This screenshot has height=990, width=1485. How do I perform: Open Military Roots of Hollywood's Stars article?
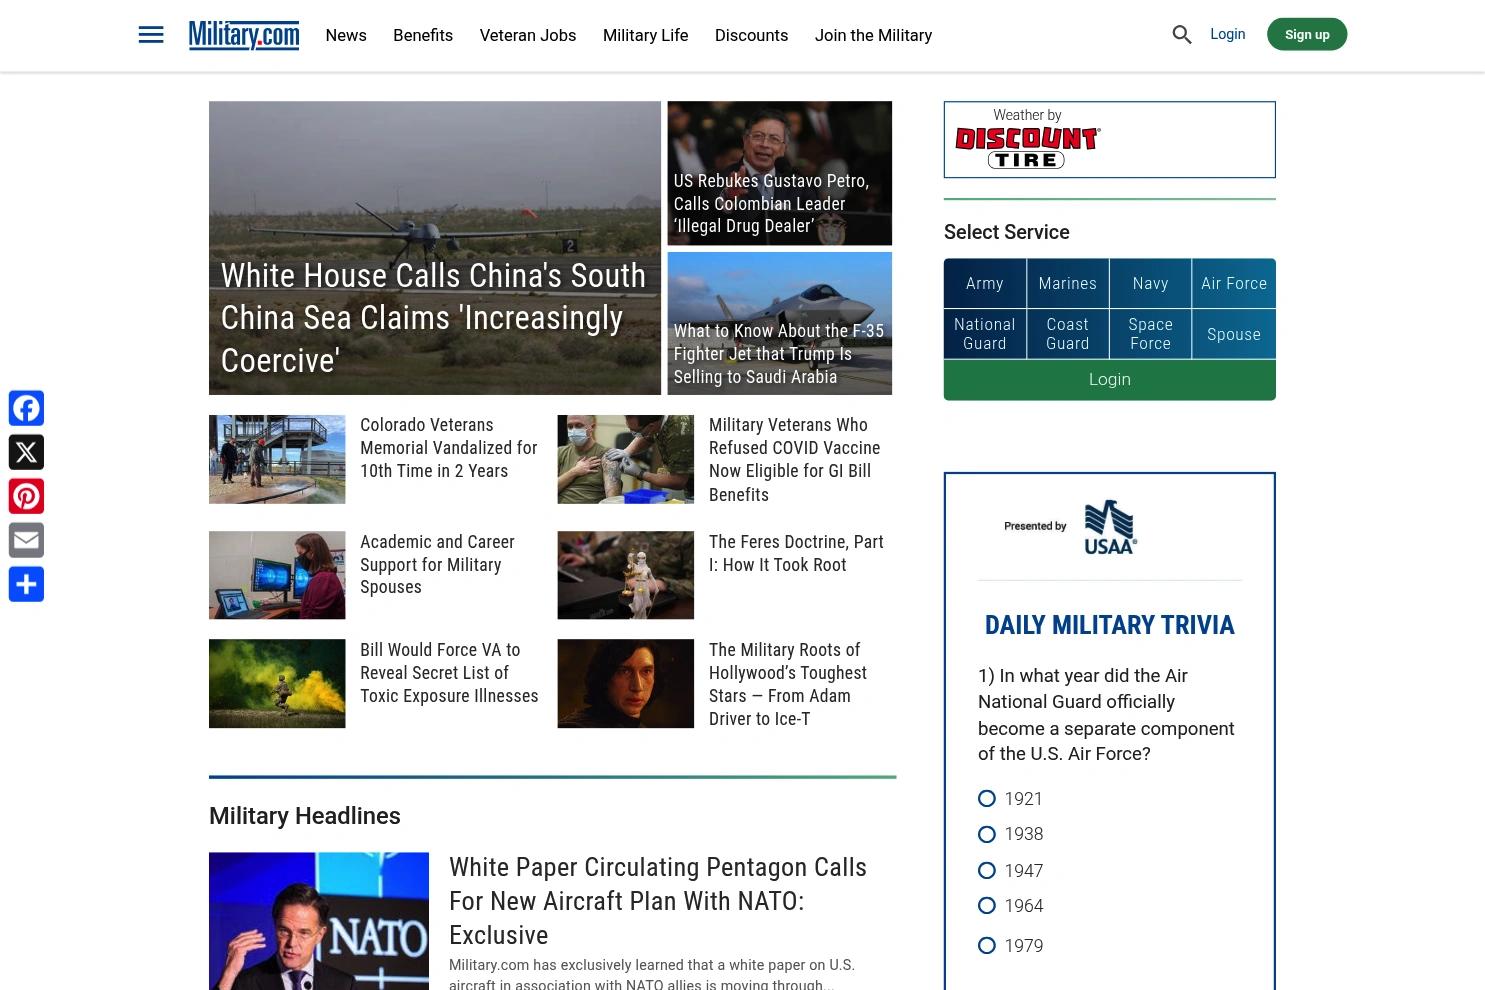click(x=788, y=684)
